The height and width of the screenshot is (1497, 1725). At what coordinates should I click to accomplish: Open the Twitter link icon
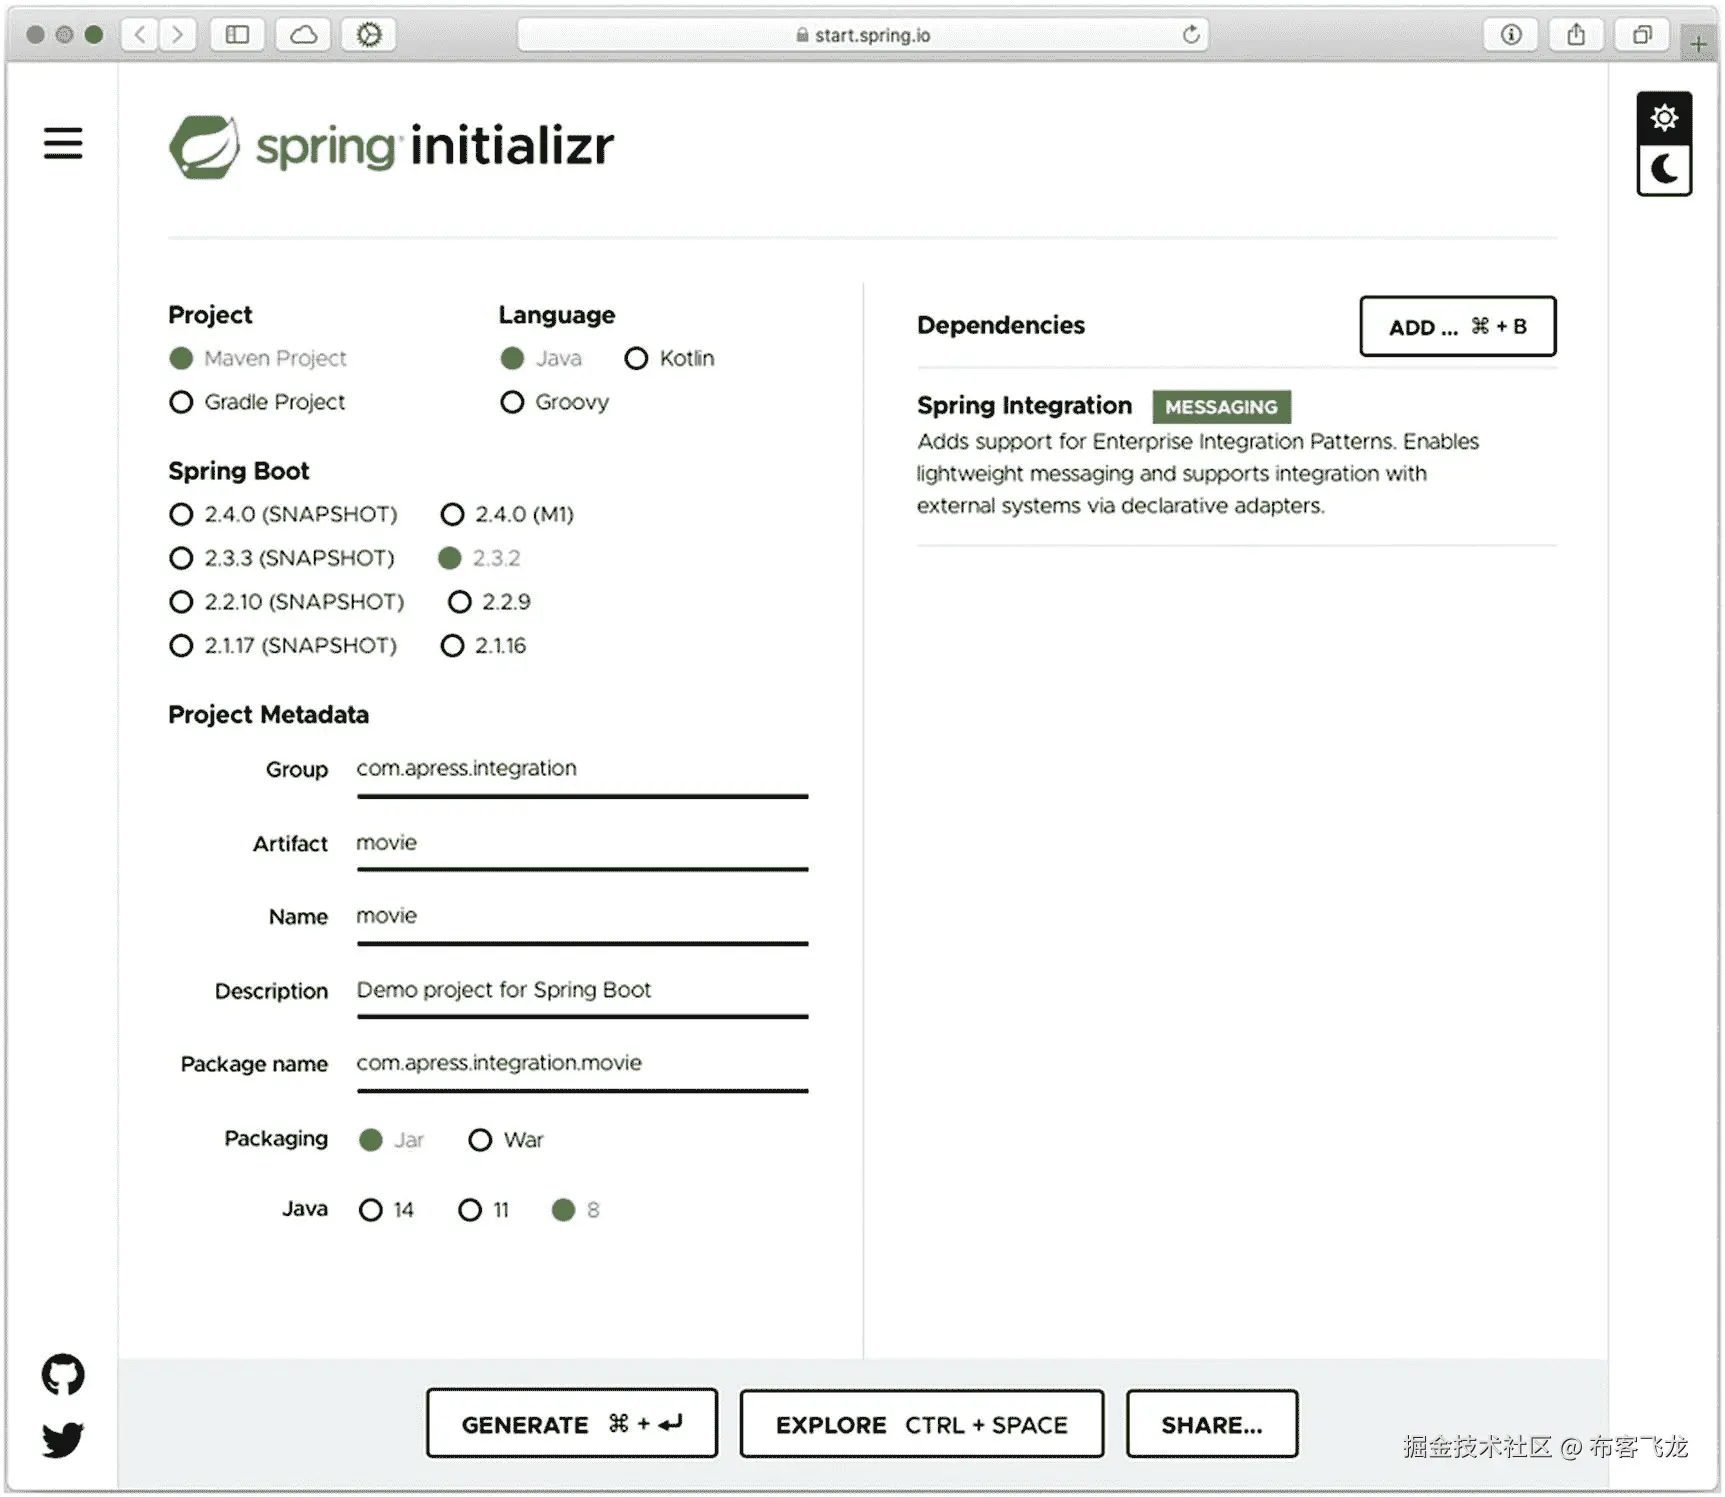(x=61, y=1440)
